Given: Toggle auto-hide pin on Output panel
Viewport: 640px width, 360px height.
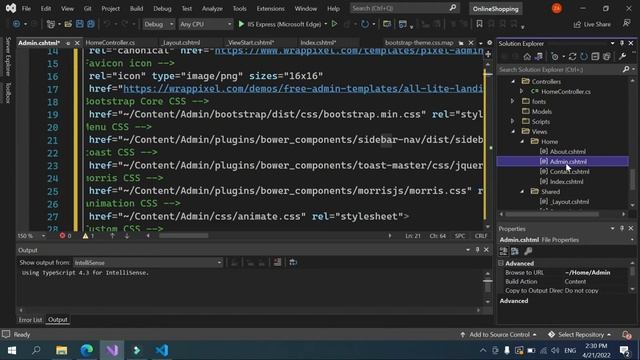Looking at the screenshot, I should [477, 250].
